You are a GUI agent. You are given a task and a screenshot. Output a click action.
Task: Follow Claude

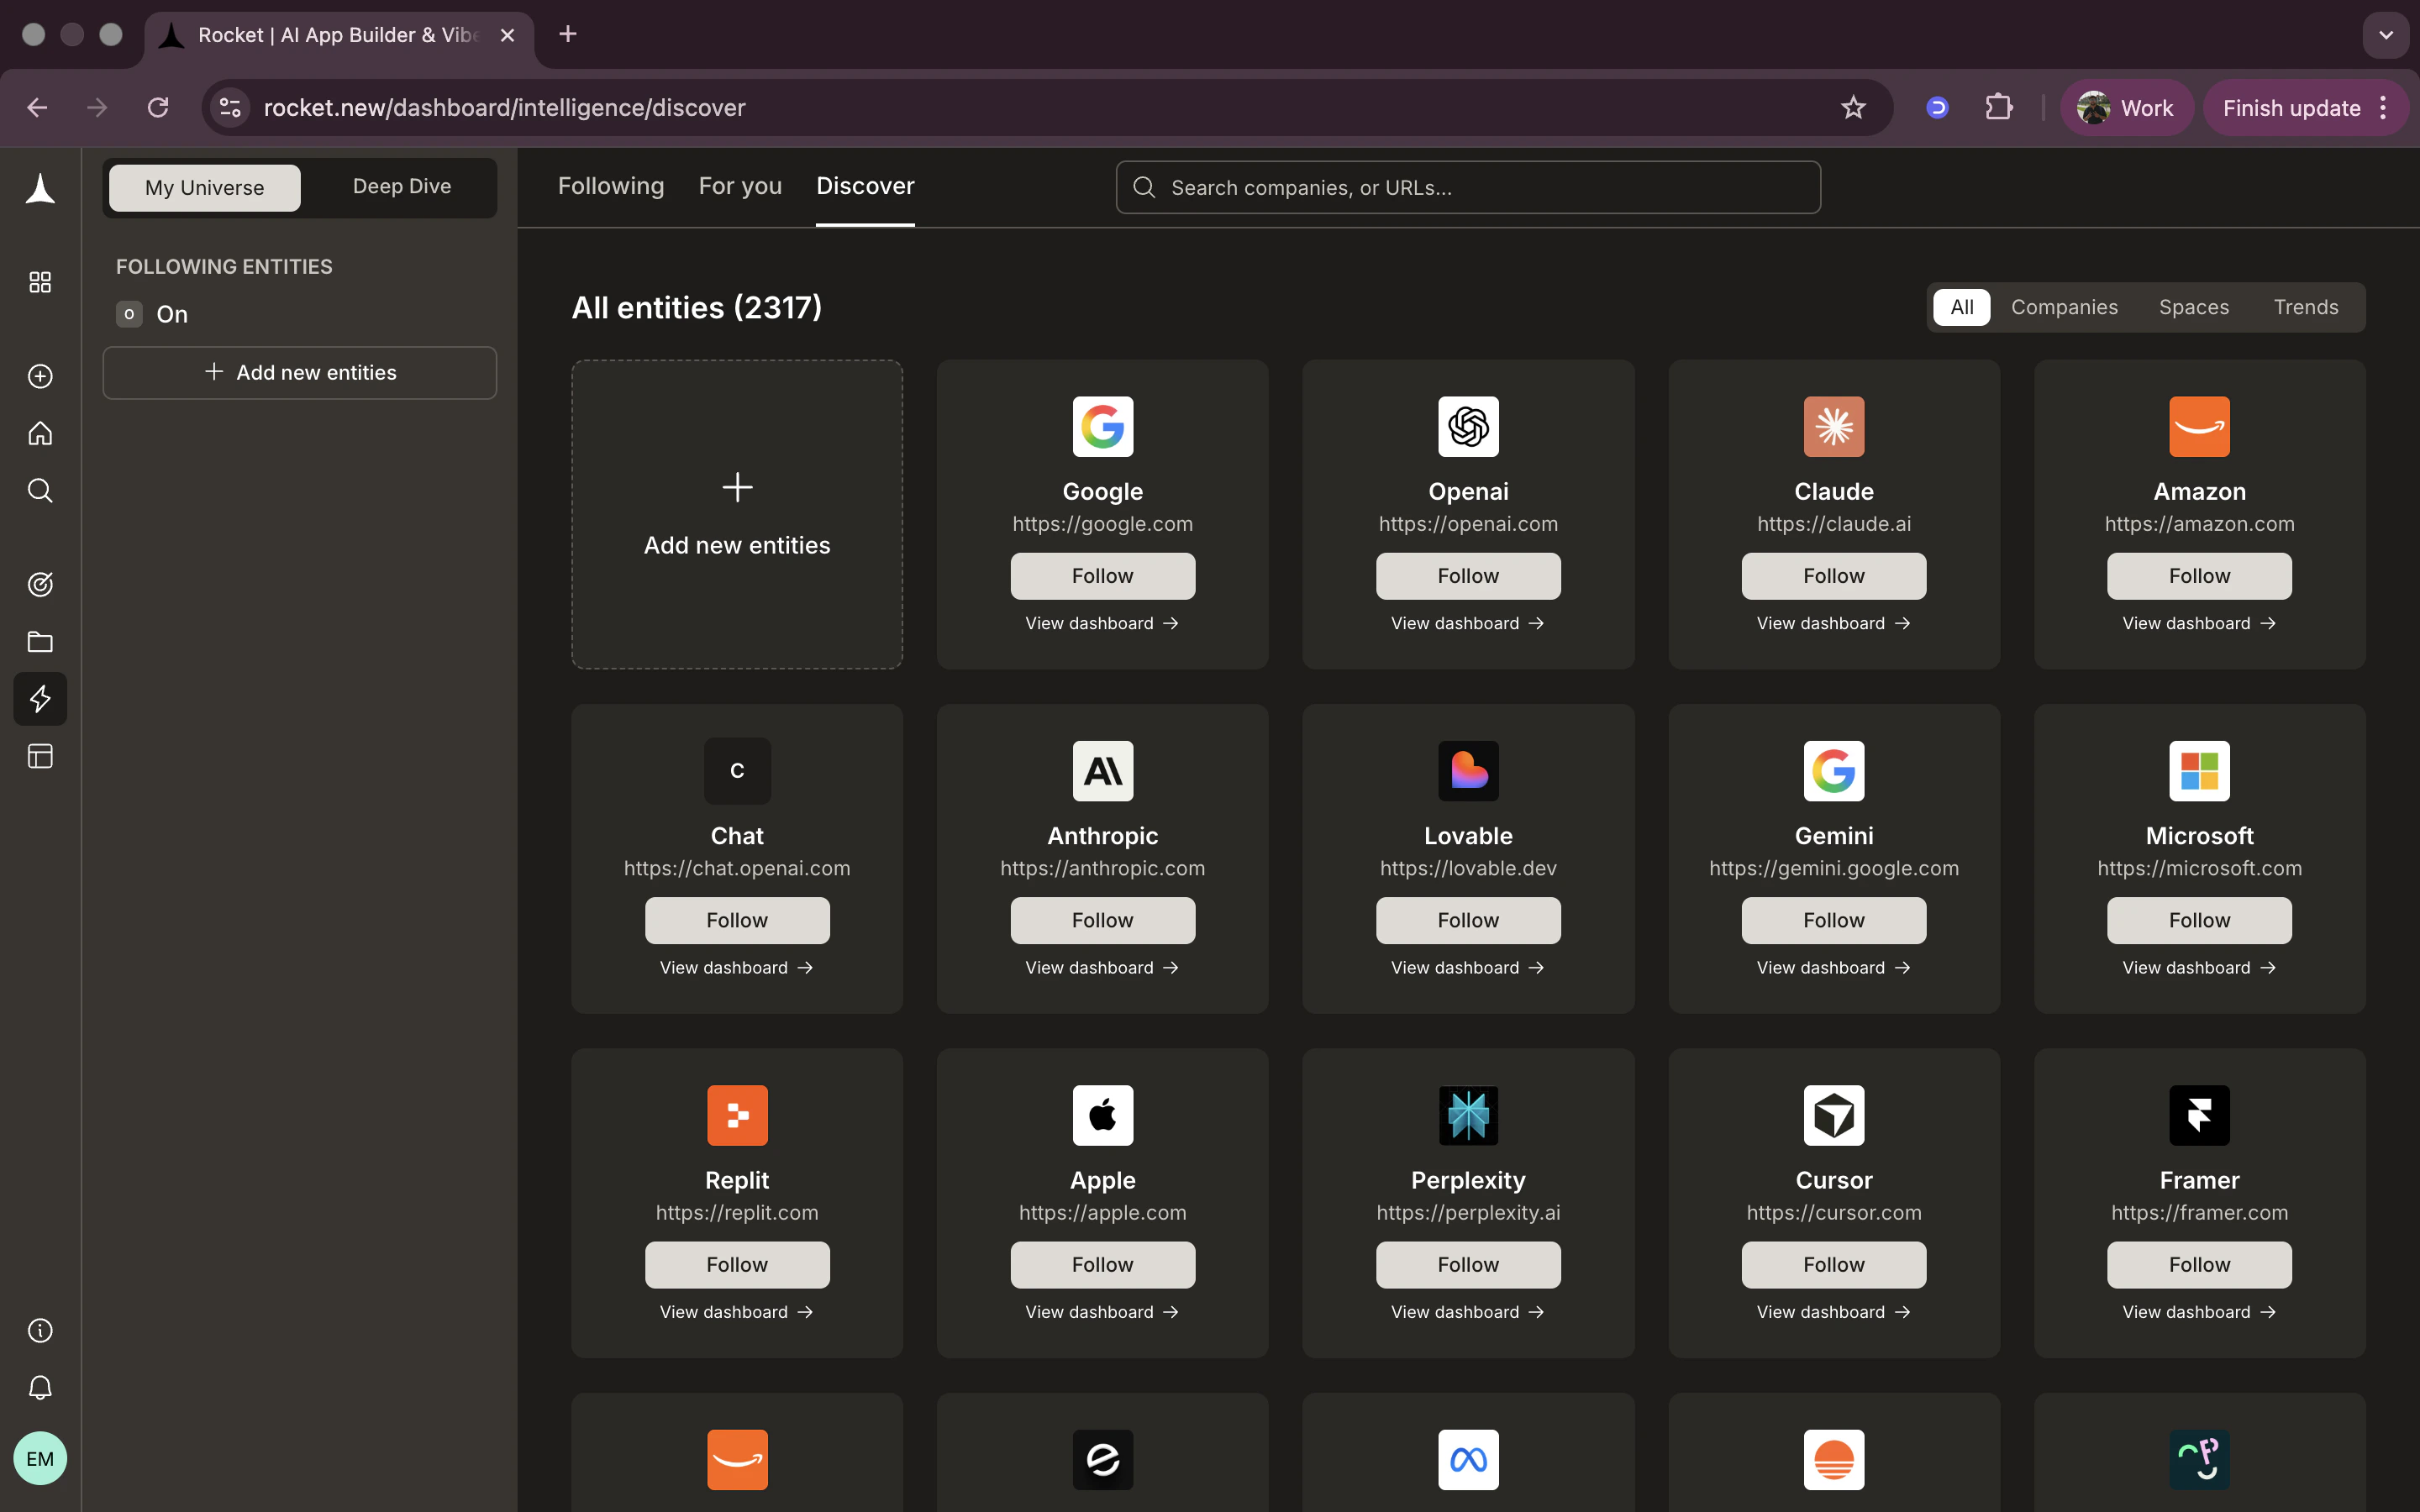click(1833, 576)
